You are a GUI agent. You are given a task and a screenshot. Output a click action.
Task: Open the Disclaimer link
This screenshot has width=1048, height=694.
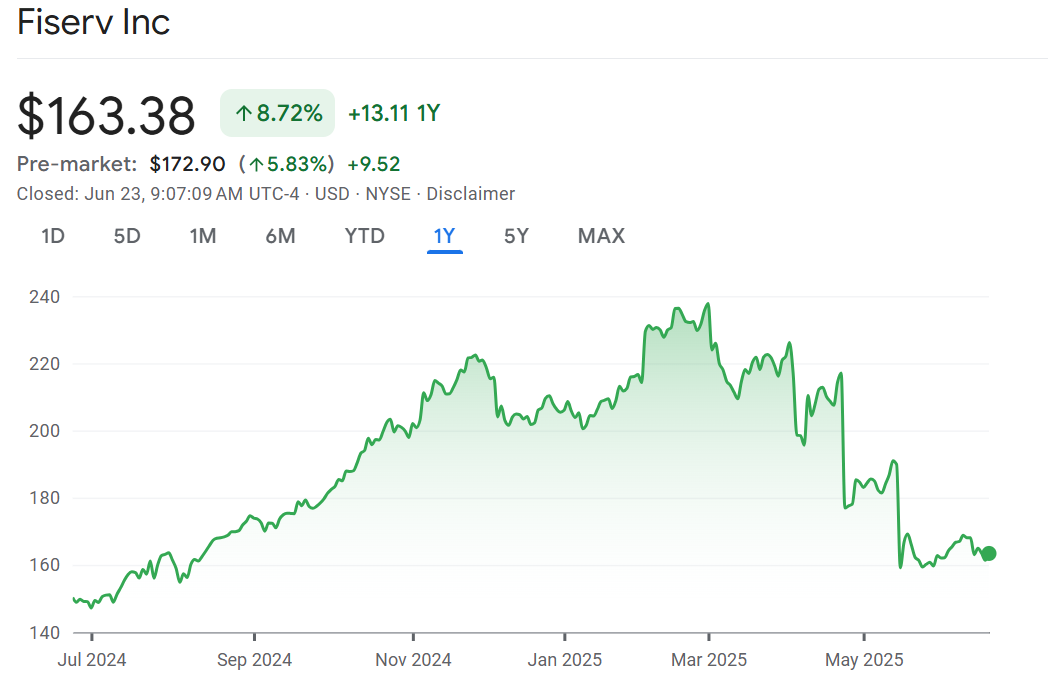coord(471,194)
